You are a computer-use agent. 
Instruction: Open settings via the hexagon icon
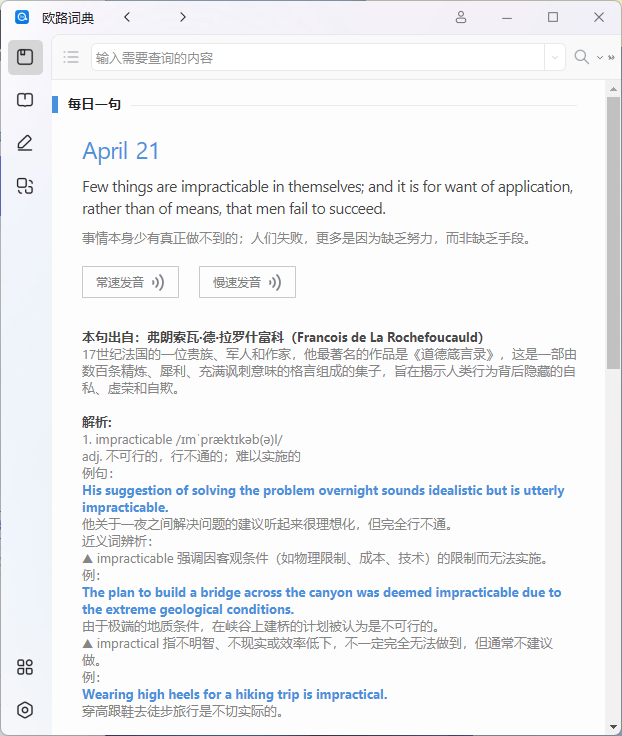pyautogui.click(x=25, y=710)
